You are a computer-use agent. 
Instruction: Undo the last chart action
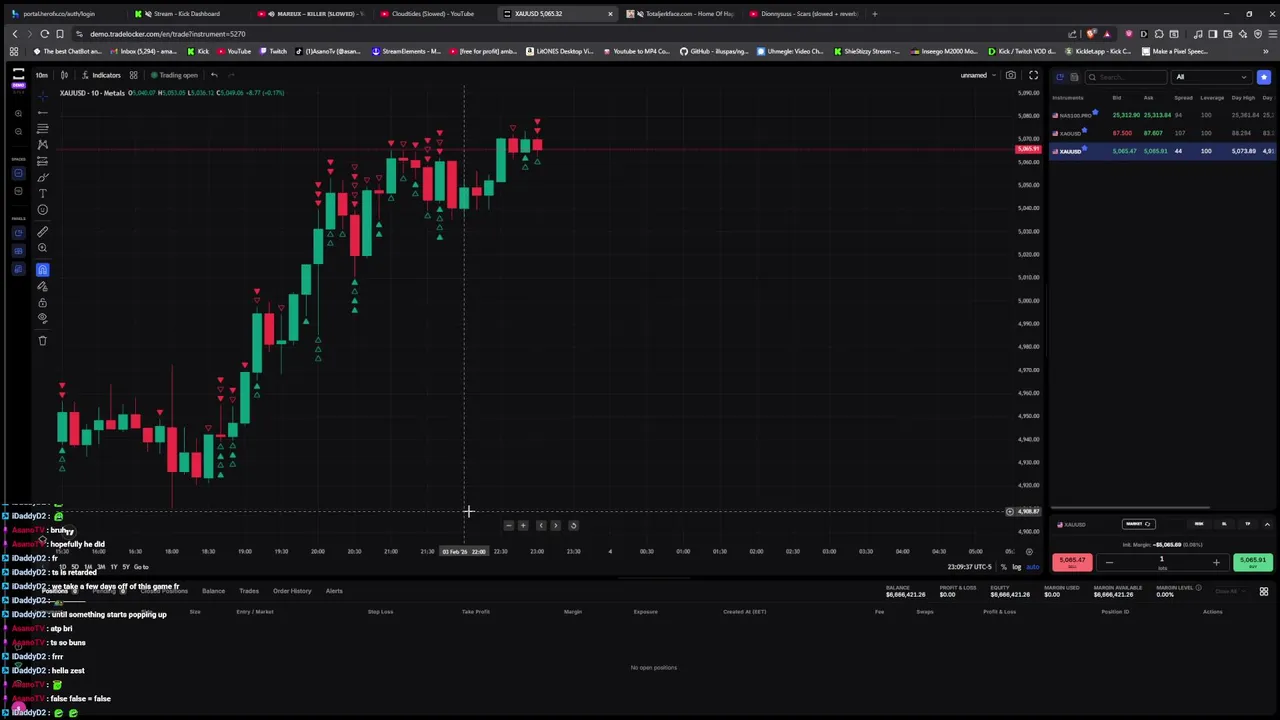point(214,75)
